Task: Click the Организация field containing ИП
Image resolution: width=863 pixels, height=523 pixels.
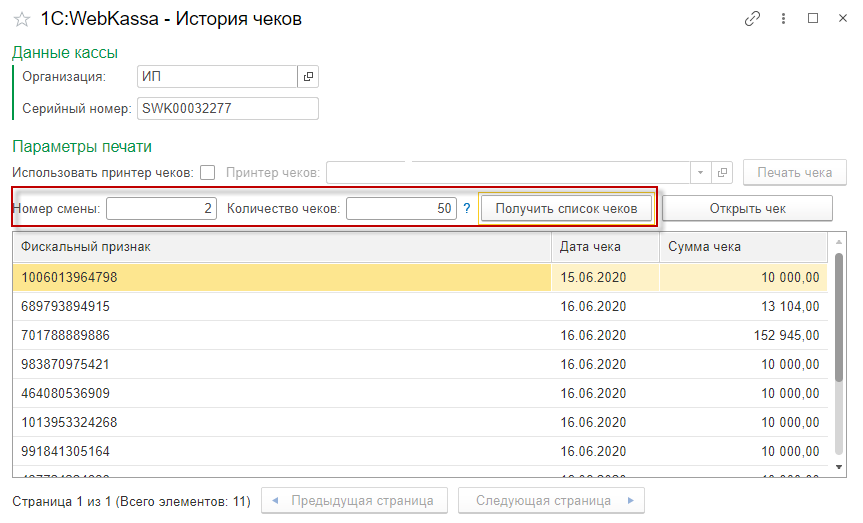Action: pyautogui.click(x=217, y=77)
